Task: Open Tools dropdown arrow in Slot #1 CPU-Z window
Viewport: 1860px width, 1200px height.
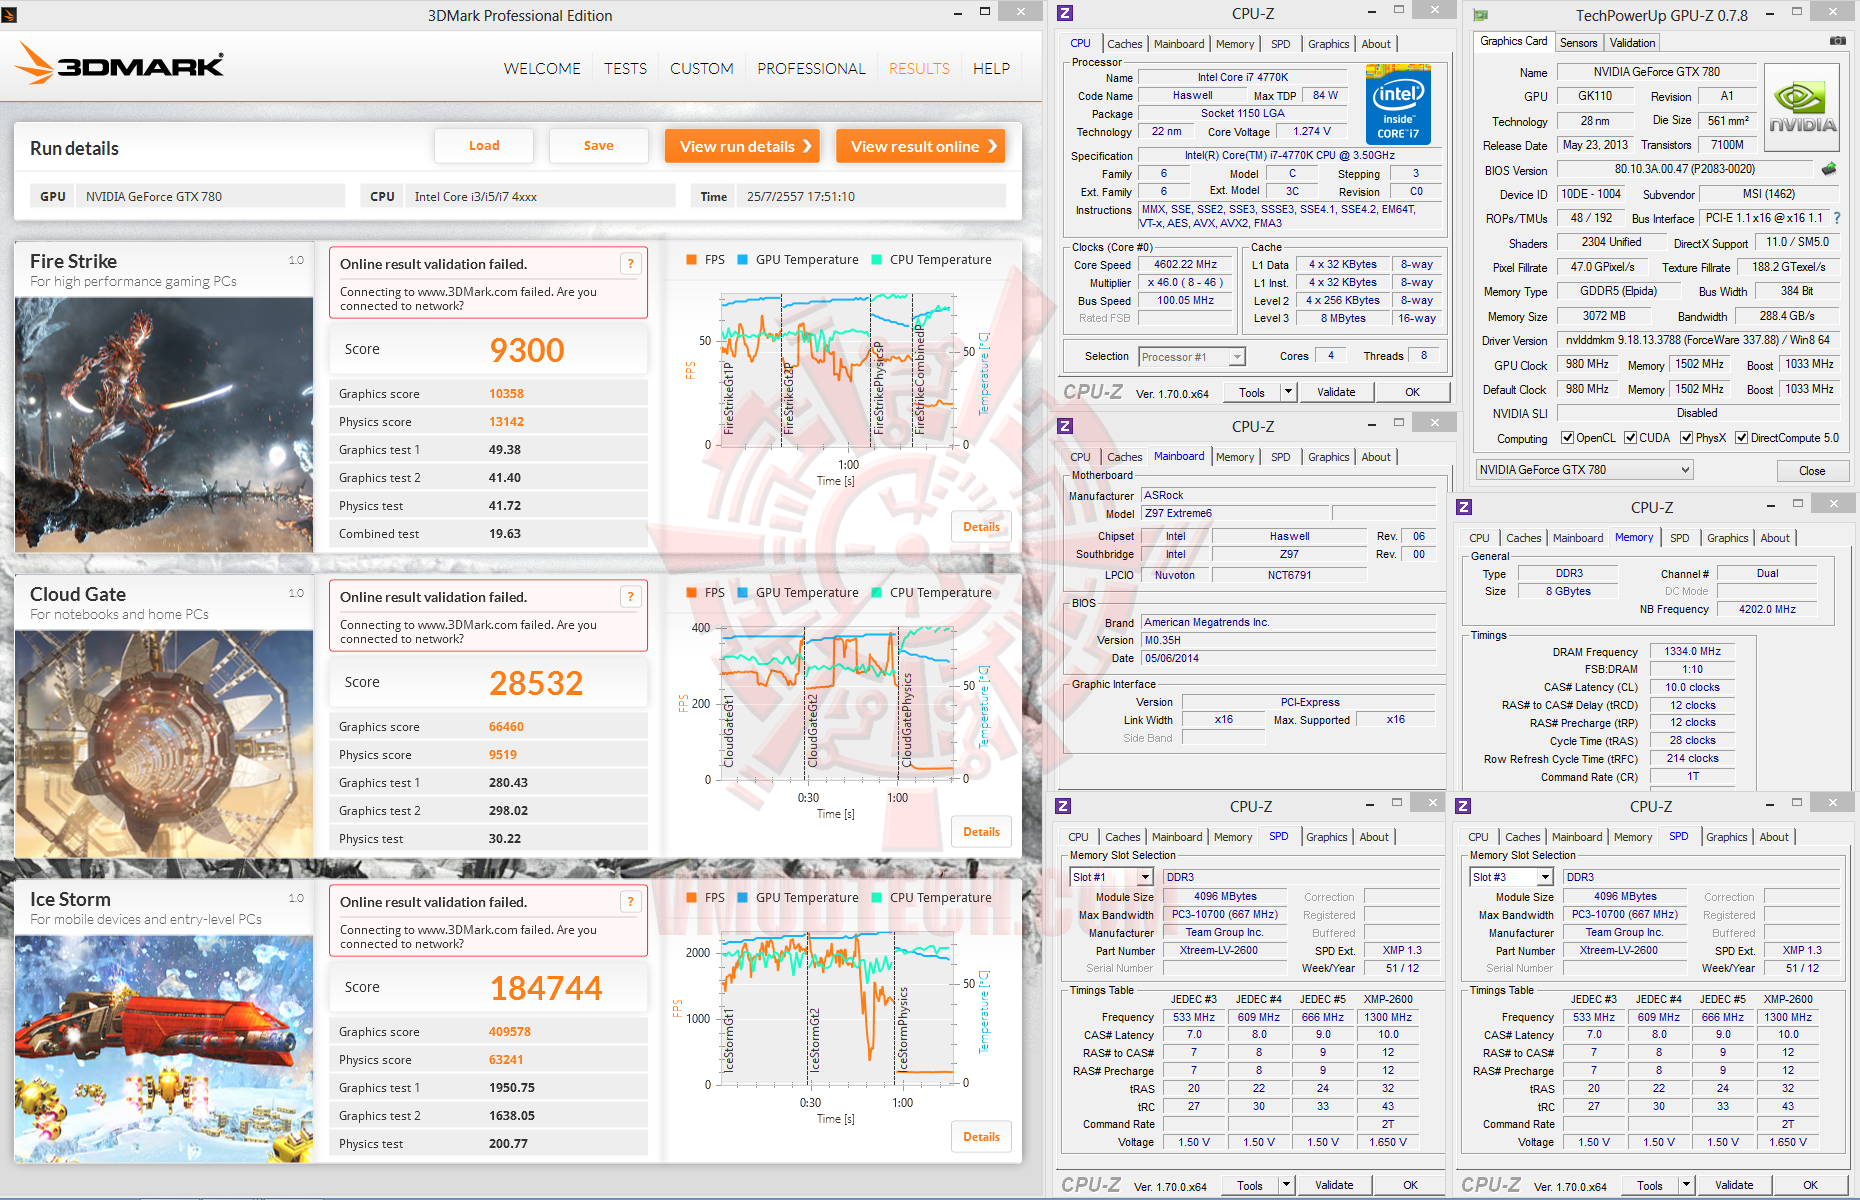Action: [x=1286, y=1185]
